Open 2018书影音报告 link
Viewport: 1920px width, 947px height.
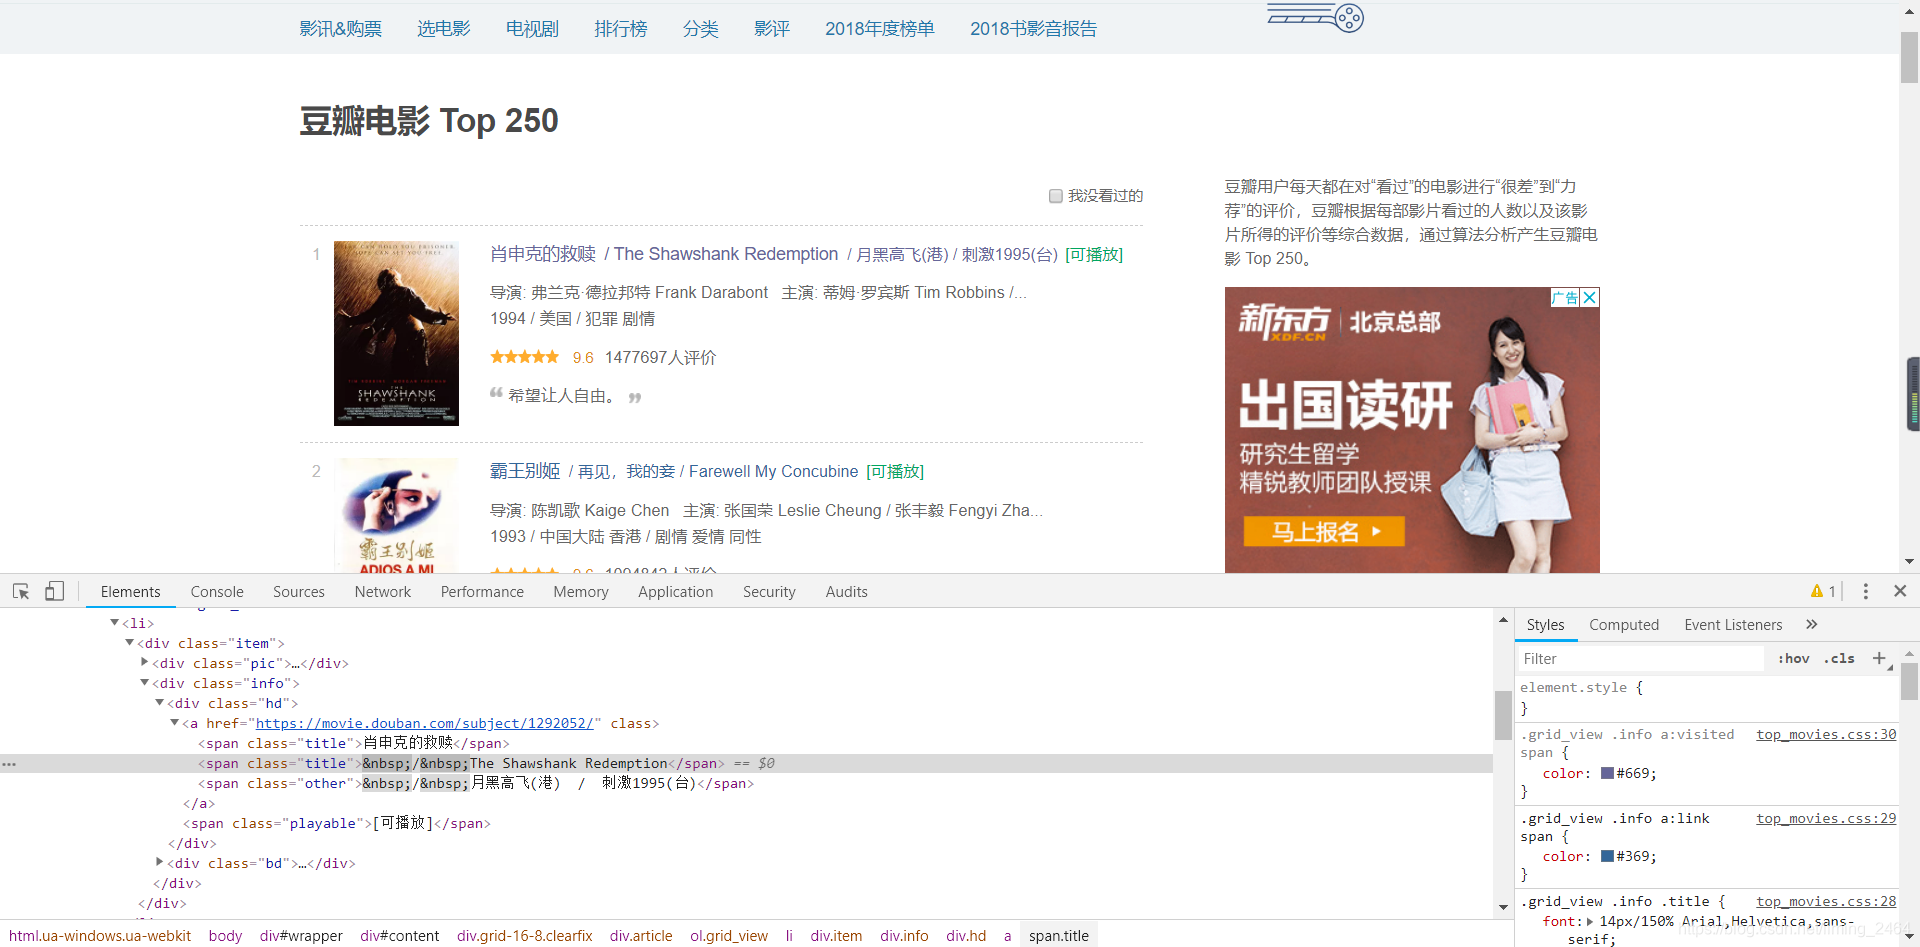pyautogui.click(x=1033, y=29)
